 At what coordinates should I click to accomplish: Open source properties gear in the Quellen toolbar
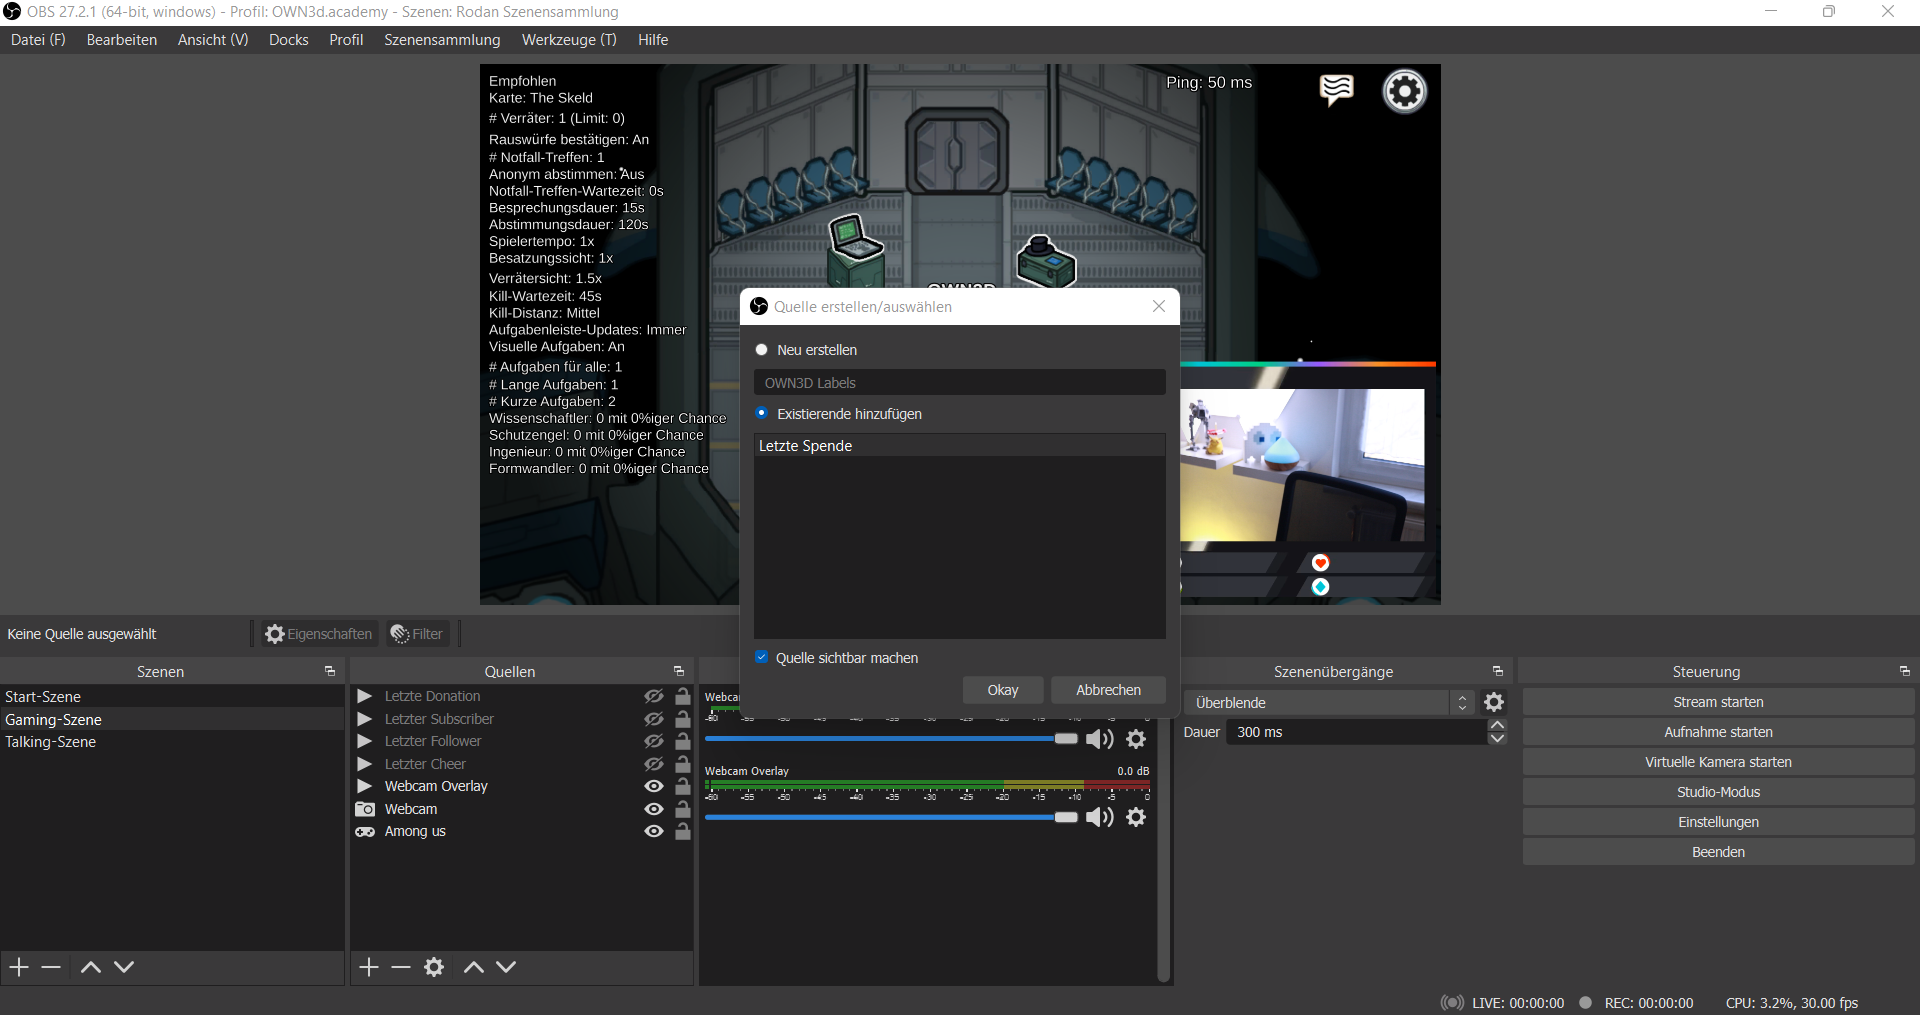pyautogui.click(x=434, y=967)
